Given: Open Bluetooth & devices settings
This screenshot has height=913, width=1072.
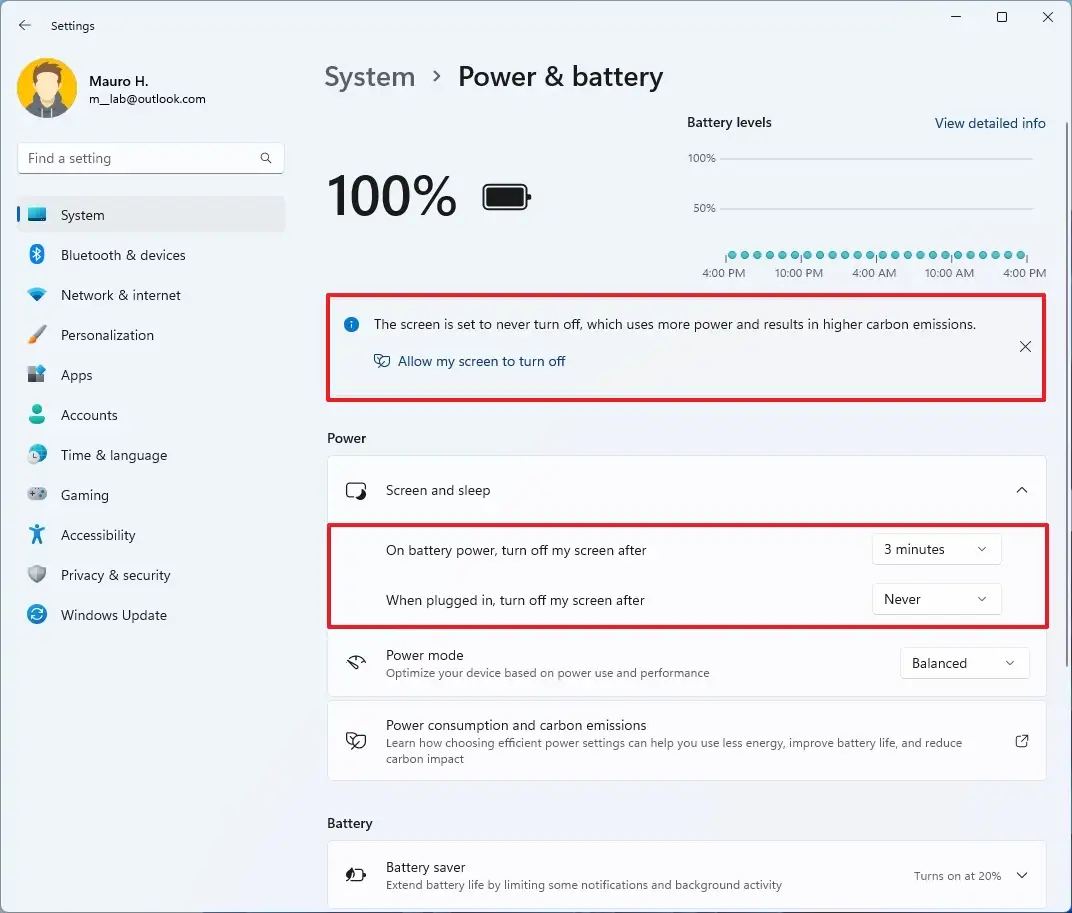Looking at the screenshot, I should [122, 255].
